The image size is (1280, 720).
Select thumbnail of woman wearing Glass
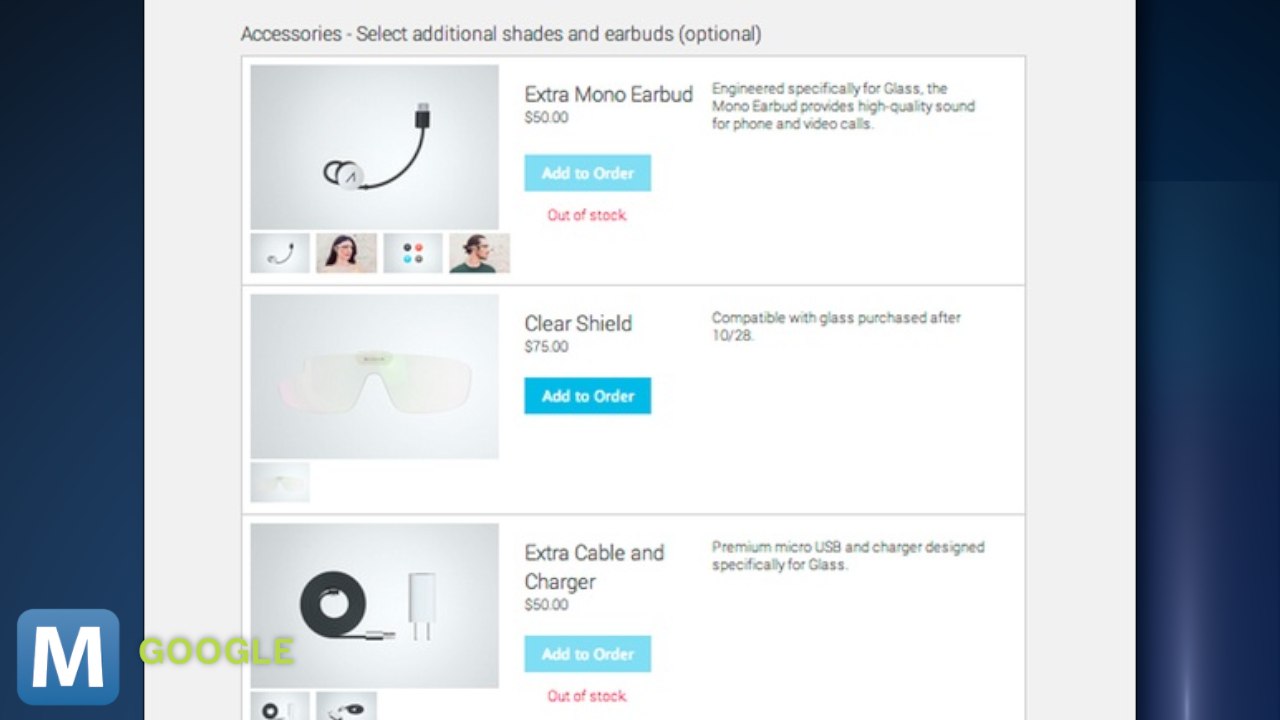(347, 253)
